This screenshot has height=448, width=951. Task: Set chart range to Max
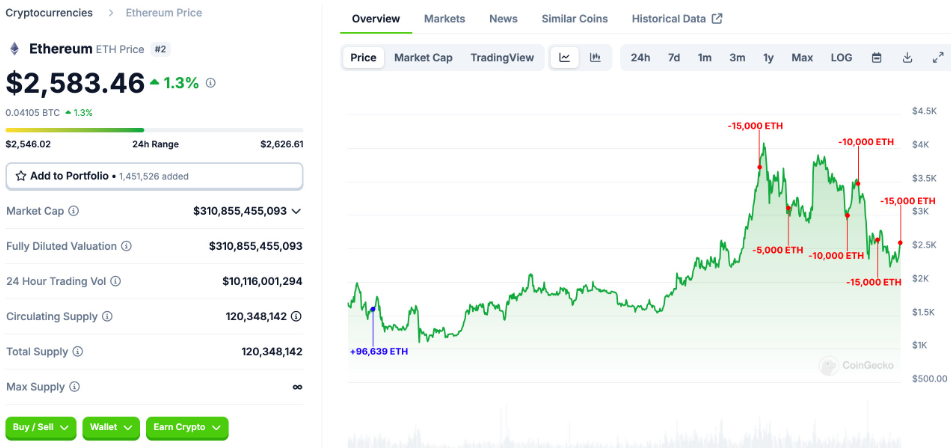[802, 58]
